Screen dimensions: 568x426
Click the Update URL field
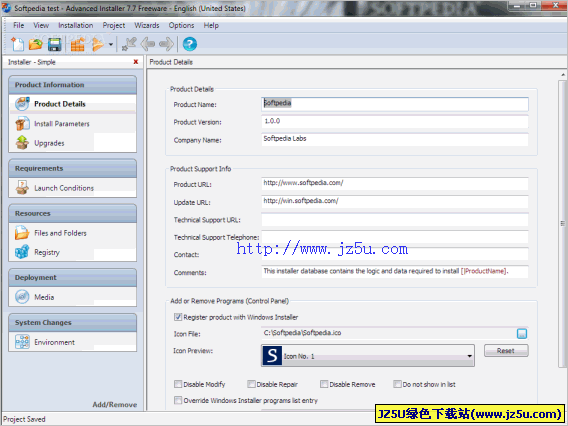point(394,201)
